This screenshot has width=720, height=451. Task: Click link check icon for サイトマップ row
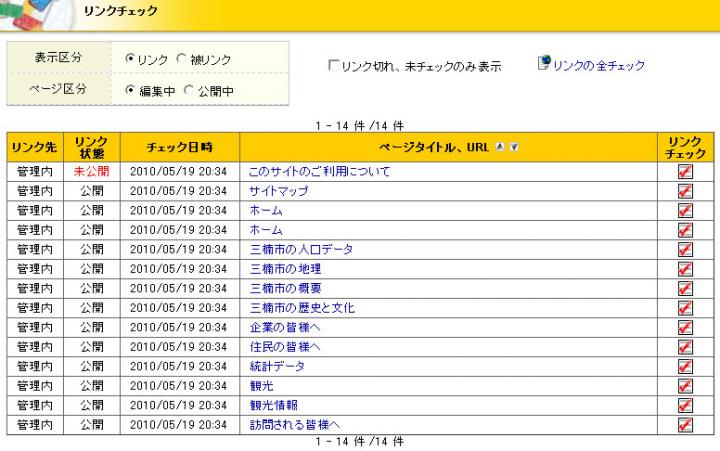[x=684, y=191]
